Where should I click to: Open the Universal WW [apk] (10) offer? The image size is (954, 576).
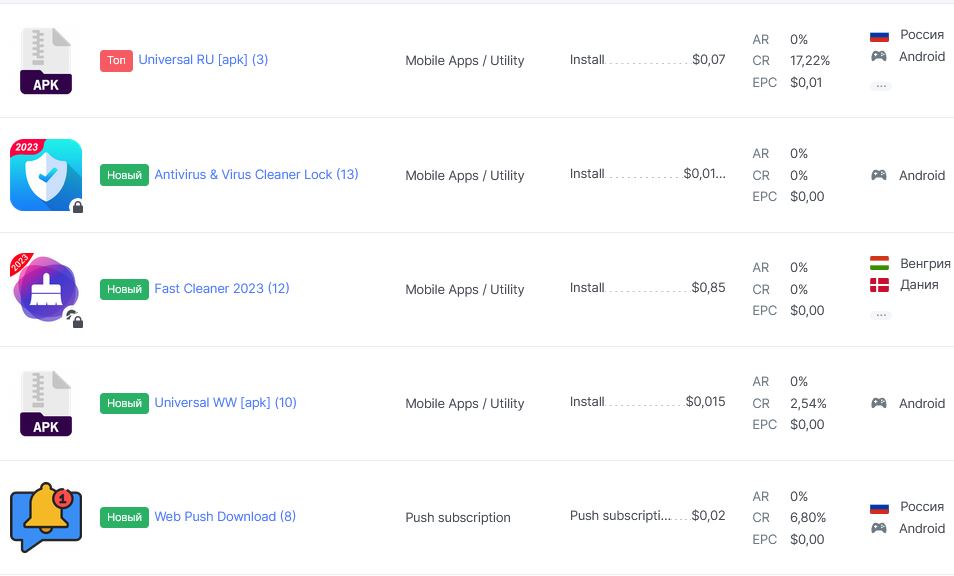pyautogui.click(x=225, y=402)
